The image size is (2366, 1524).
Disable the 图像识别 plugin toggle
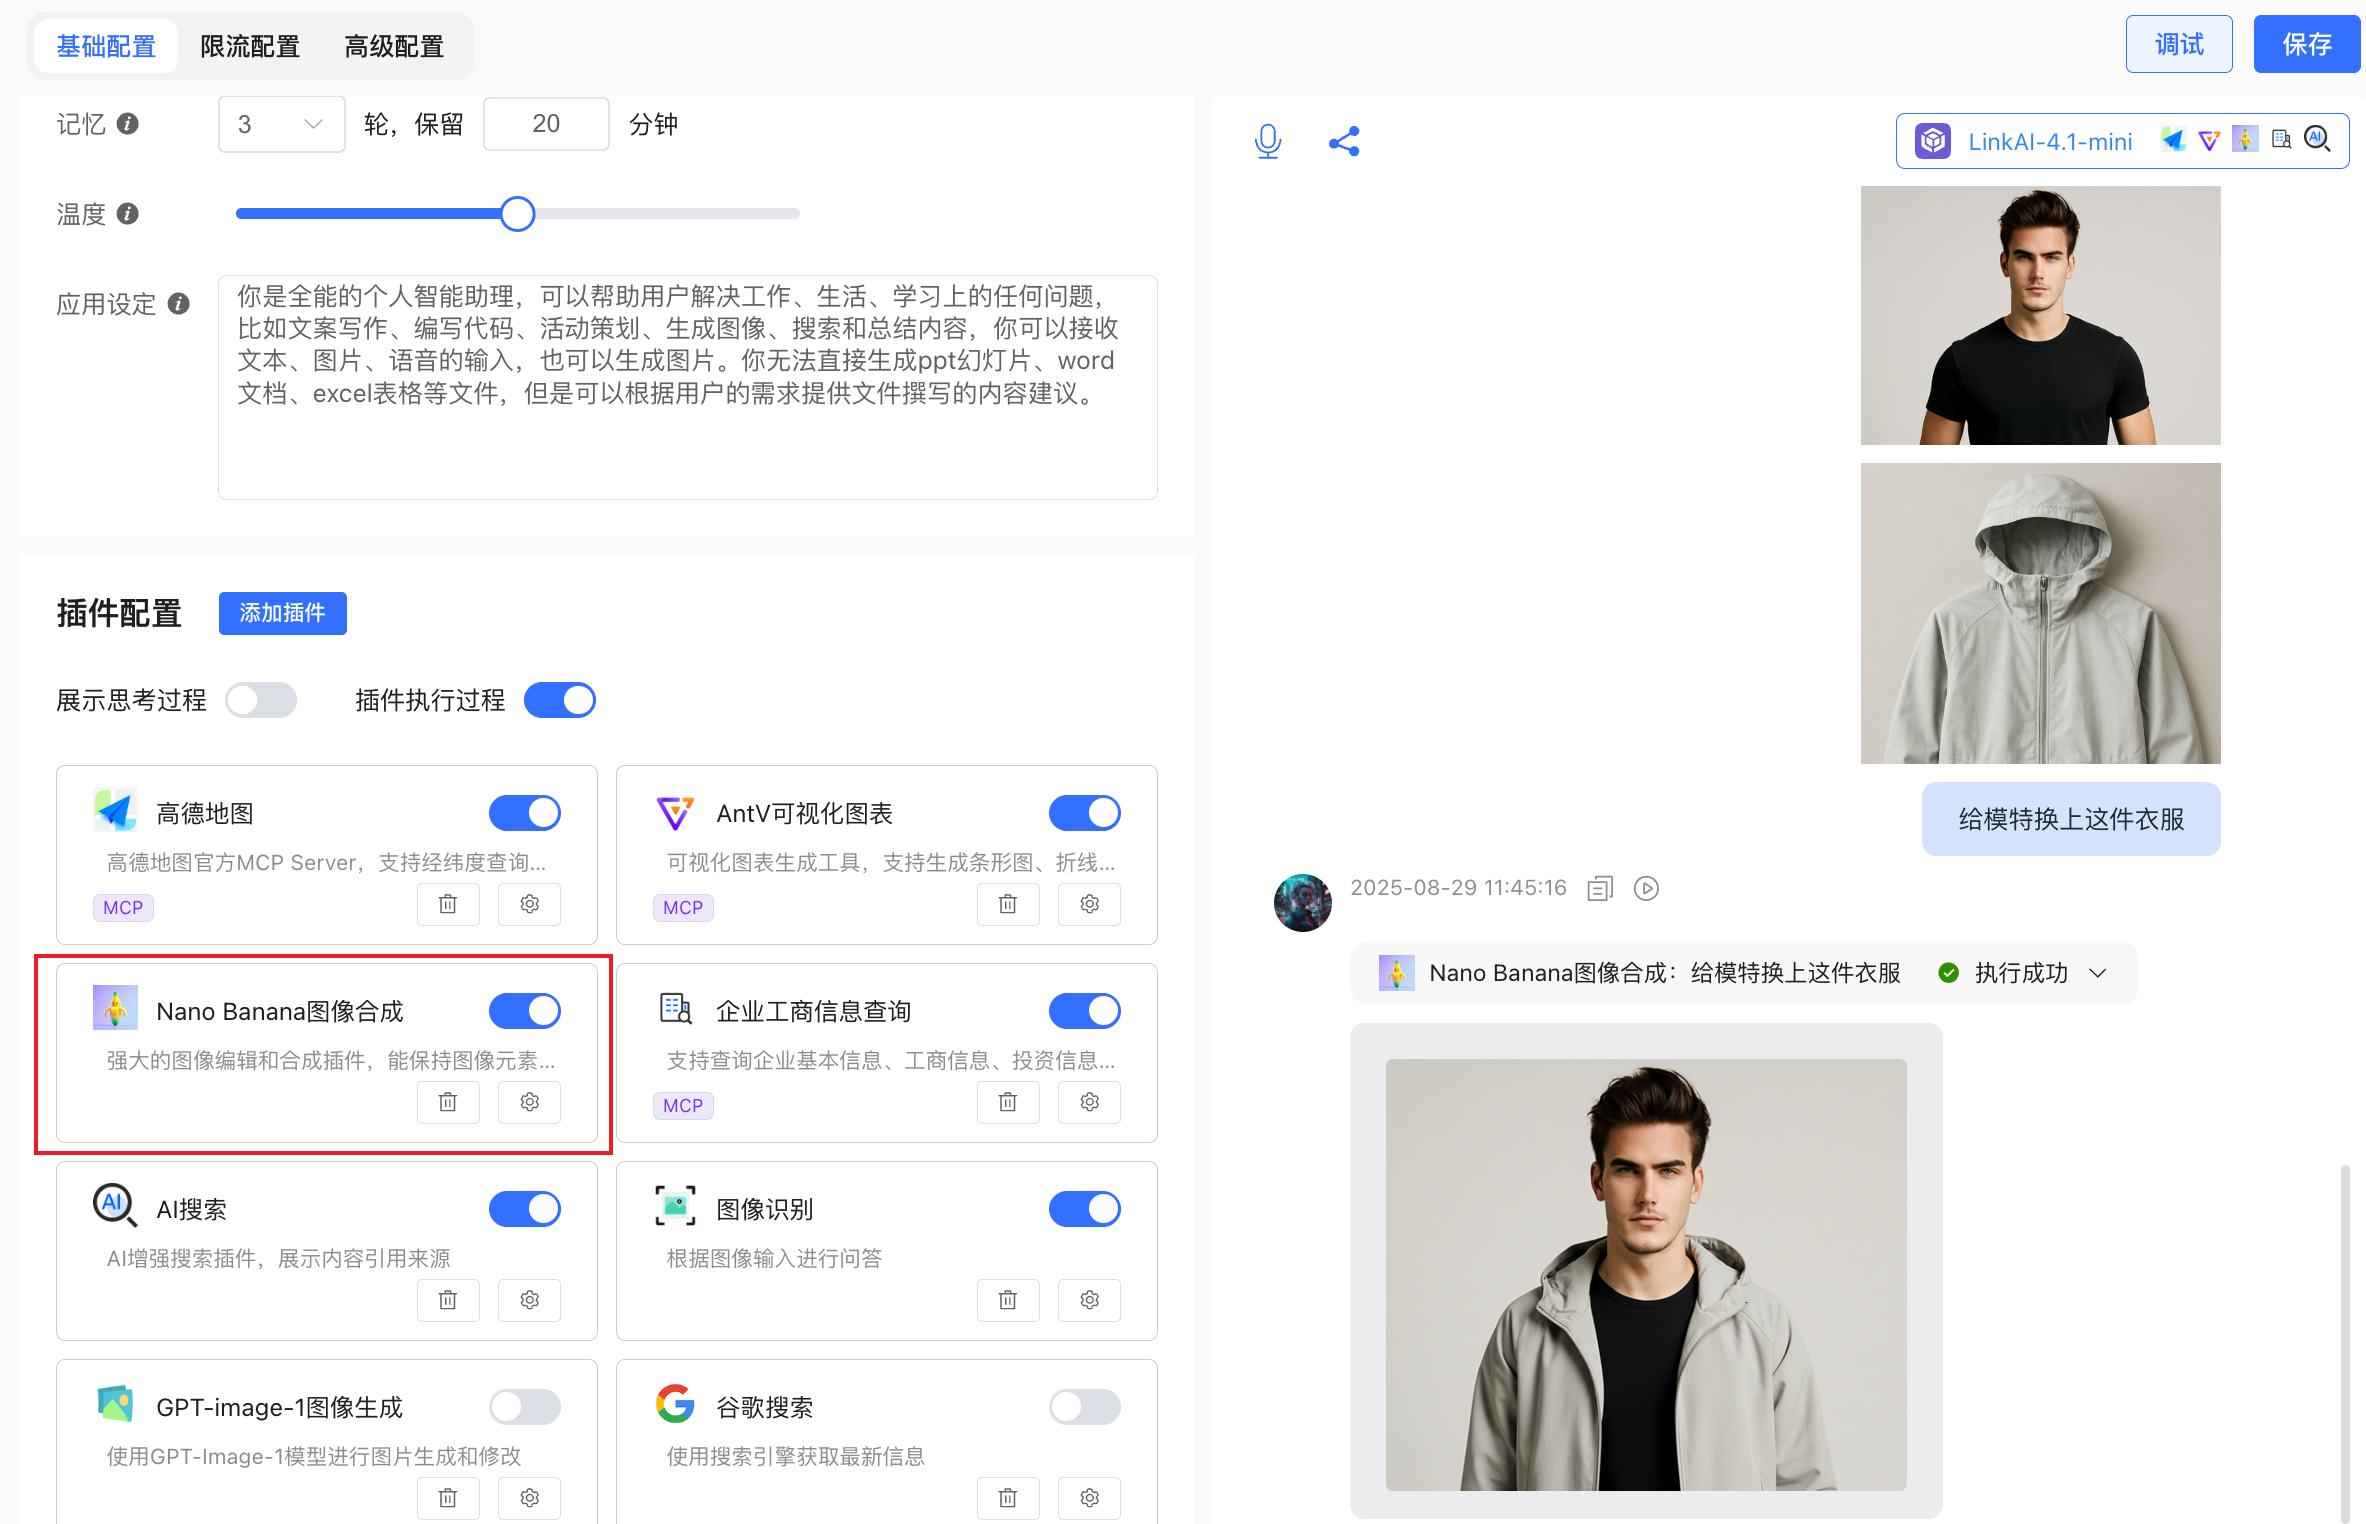[x=1085, y=1209]
